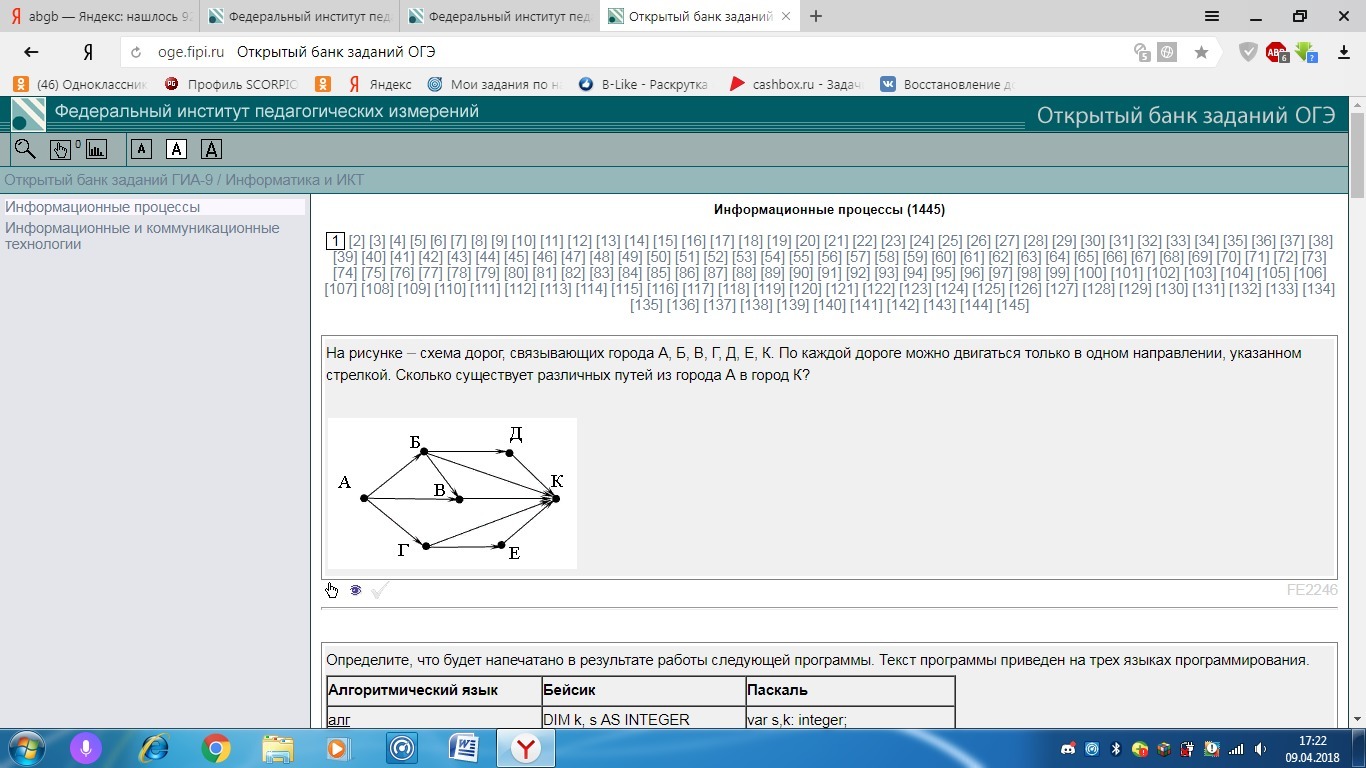Screen dimensions: 1366x768
Task: Open the Windows Start menu
Action: coord(26,748)
